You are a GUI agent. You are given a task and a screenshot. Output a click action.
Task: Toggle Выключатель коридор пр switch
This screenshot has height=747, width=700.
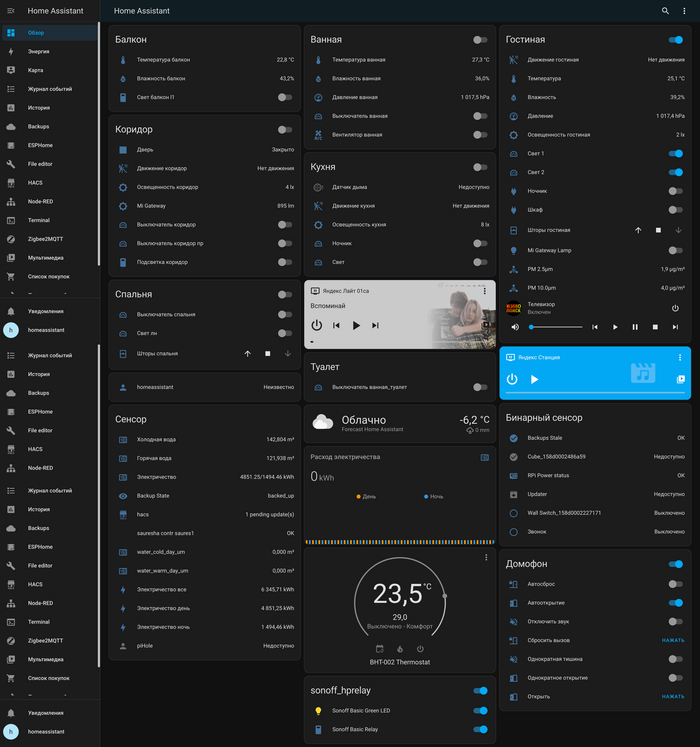click(285, 243)
